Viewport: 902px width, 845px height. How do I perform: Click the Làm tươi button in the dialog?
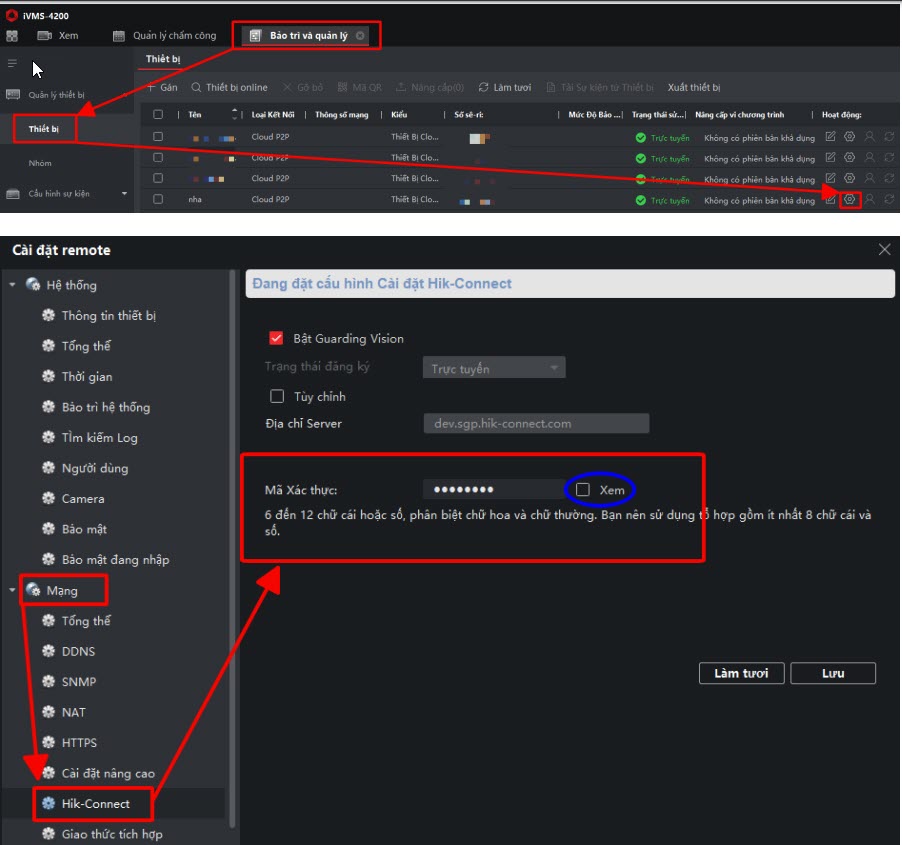[x=741, y=673]
